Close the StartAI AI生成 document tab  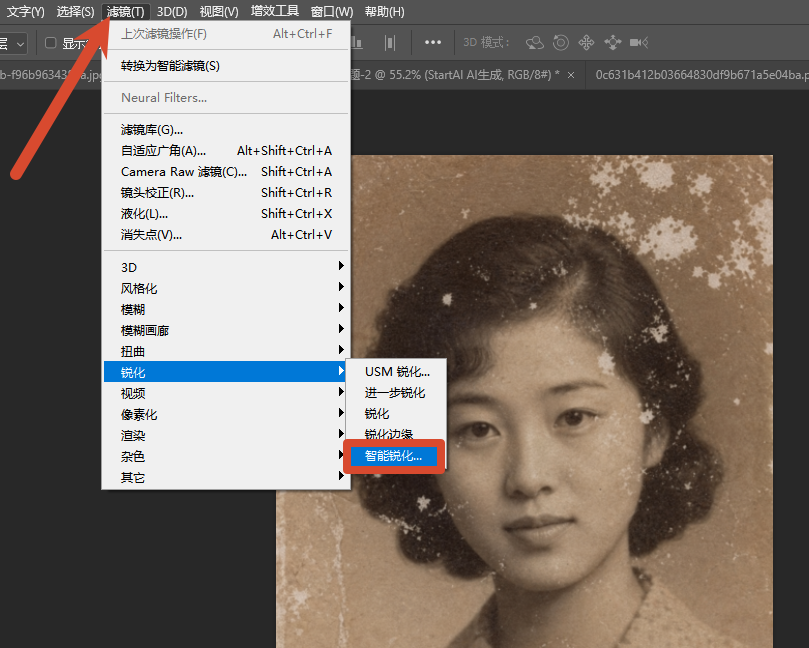(571, 75)
